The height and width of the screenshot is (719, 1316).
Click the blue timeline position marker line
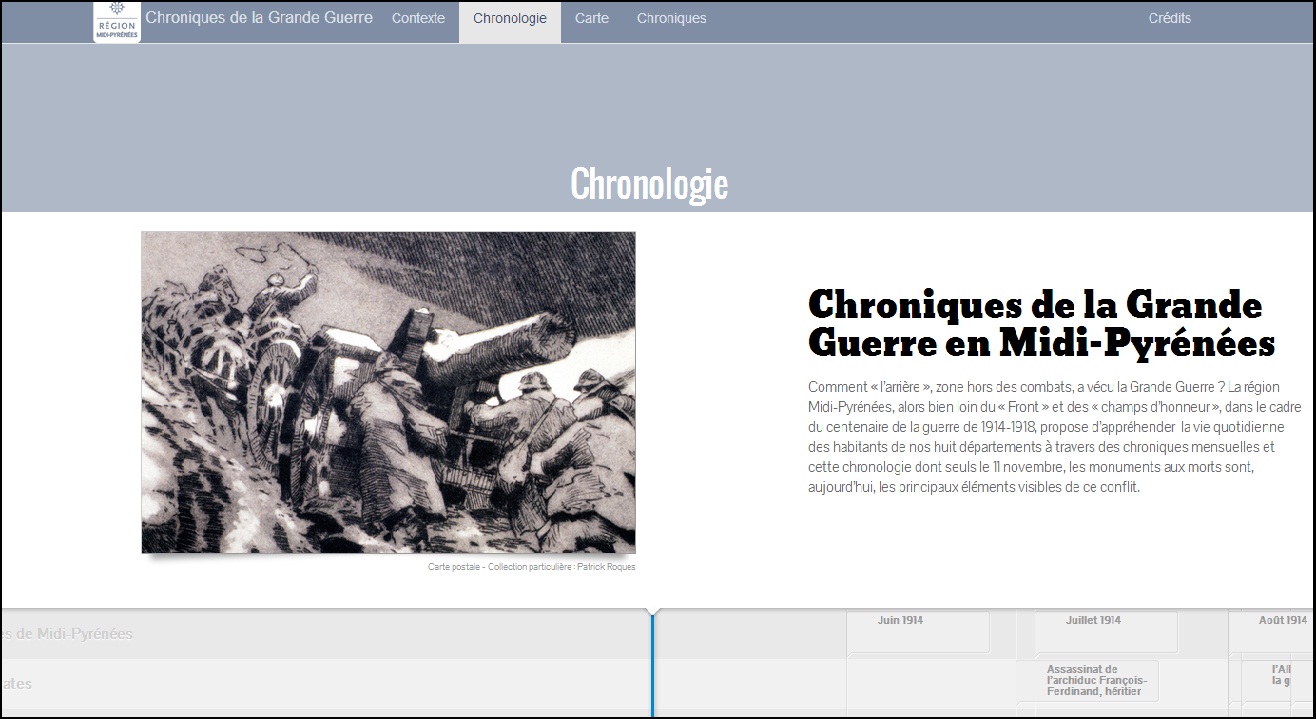tap(652, 664)
